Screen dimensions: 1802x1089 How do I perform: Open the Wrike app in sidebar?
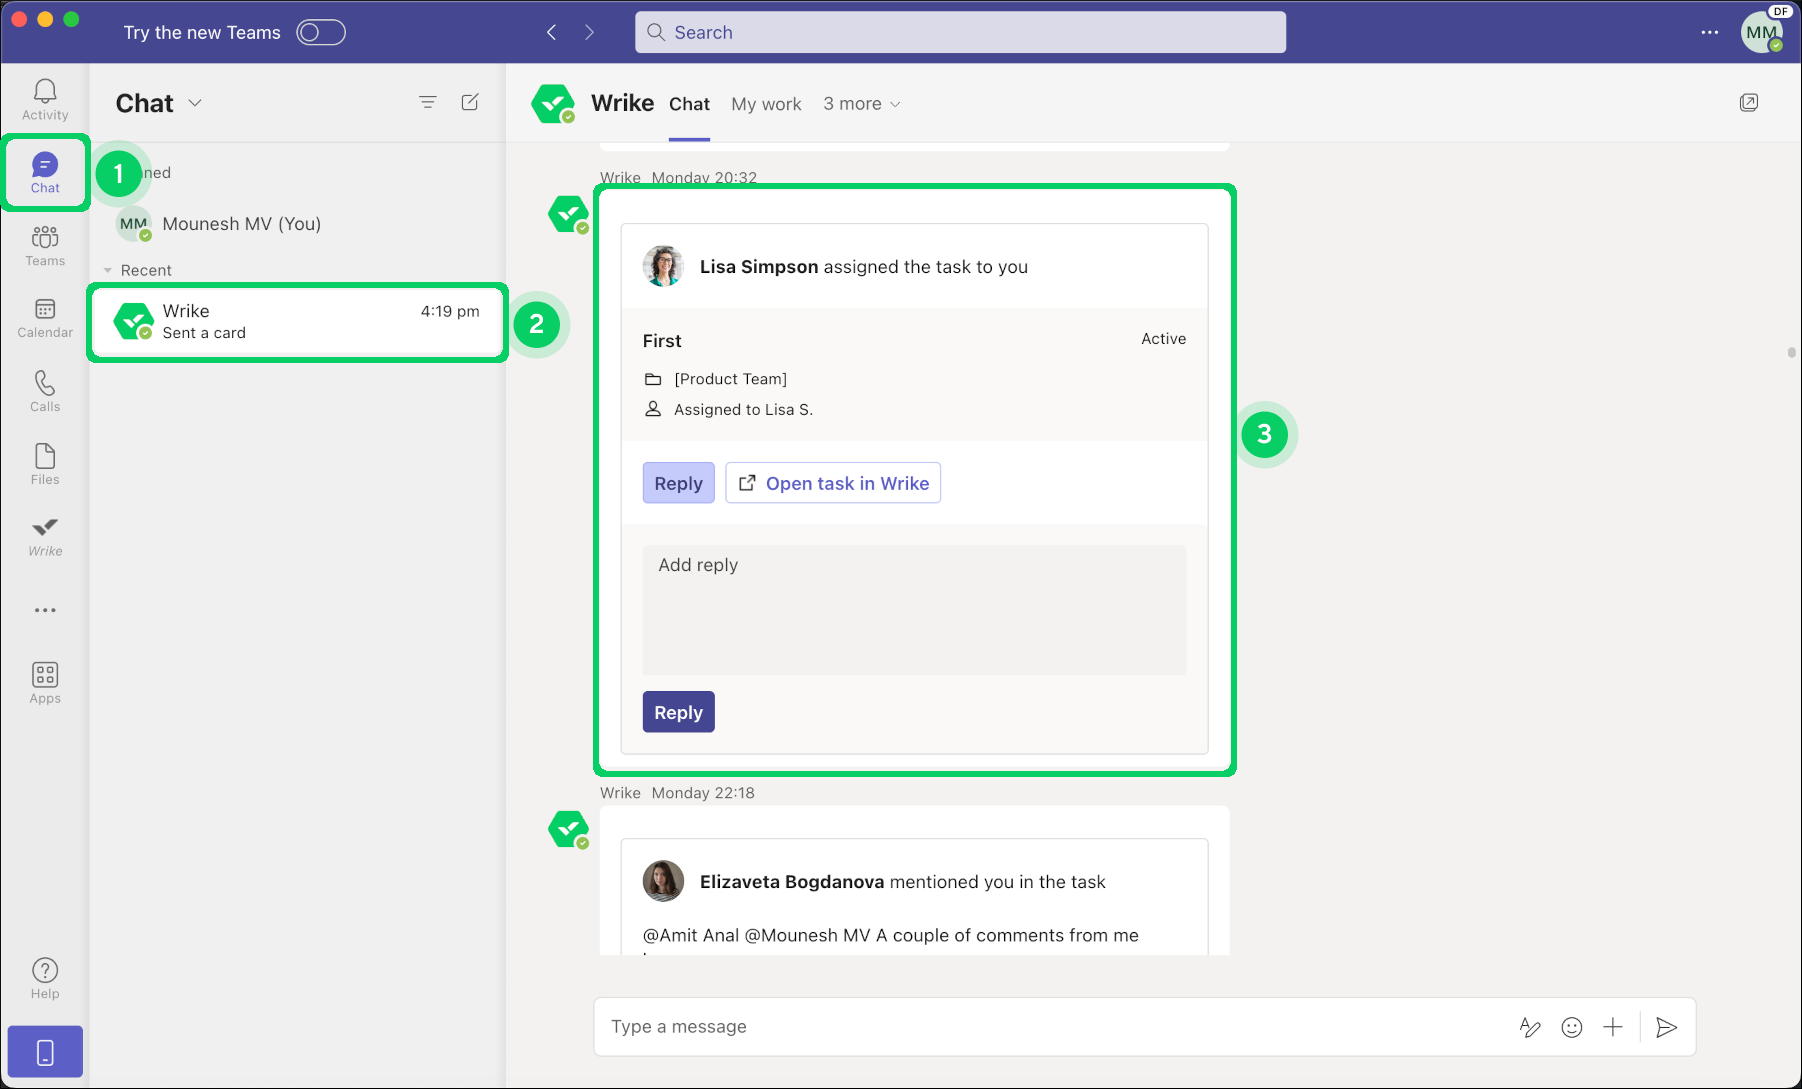[45, 536]
